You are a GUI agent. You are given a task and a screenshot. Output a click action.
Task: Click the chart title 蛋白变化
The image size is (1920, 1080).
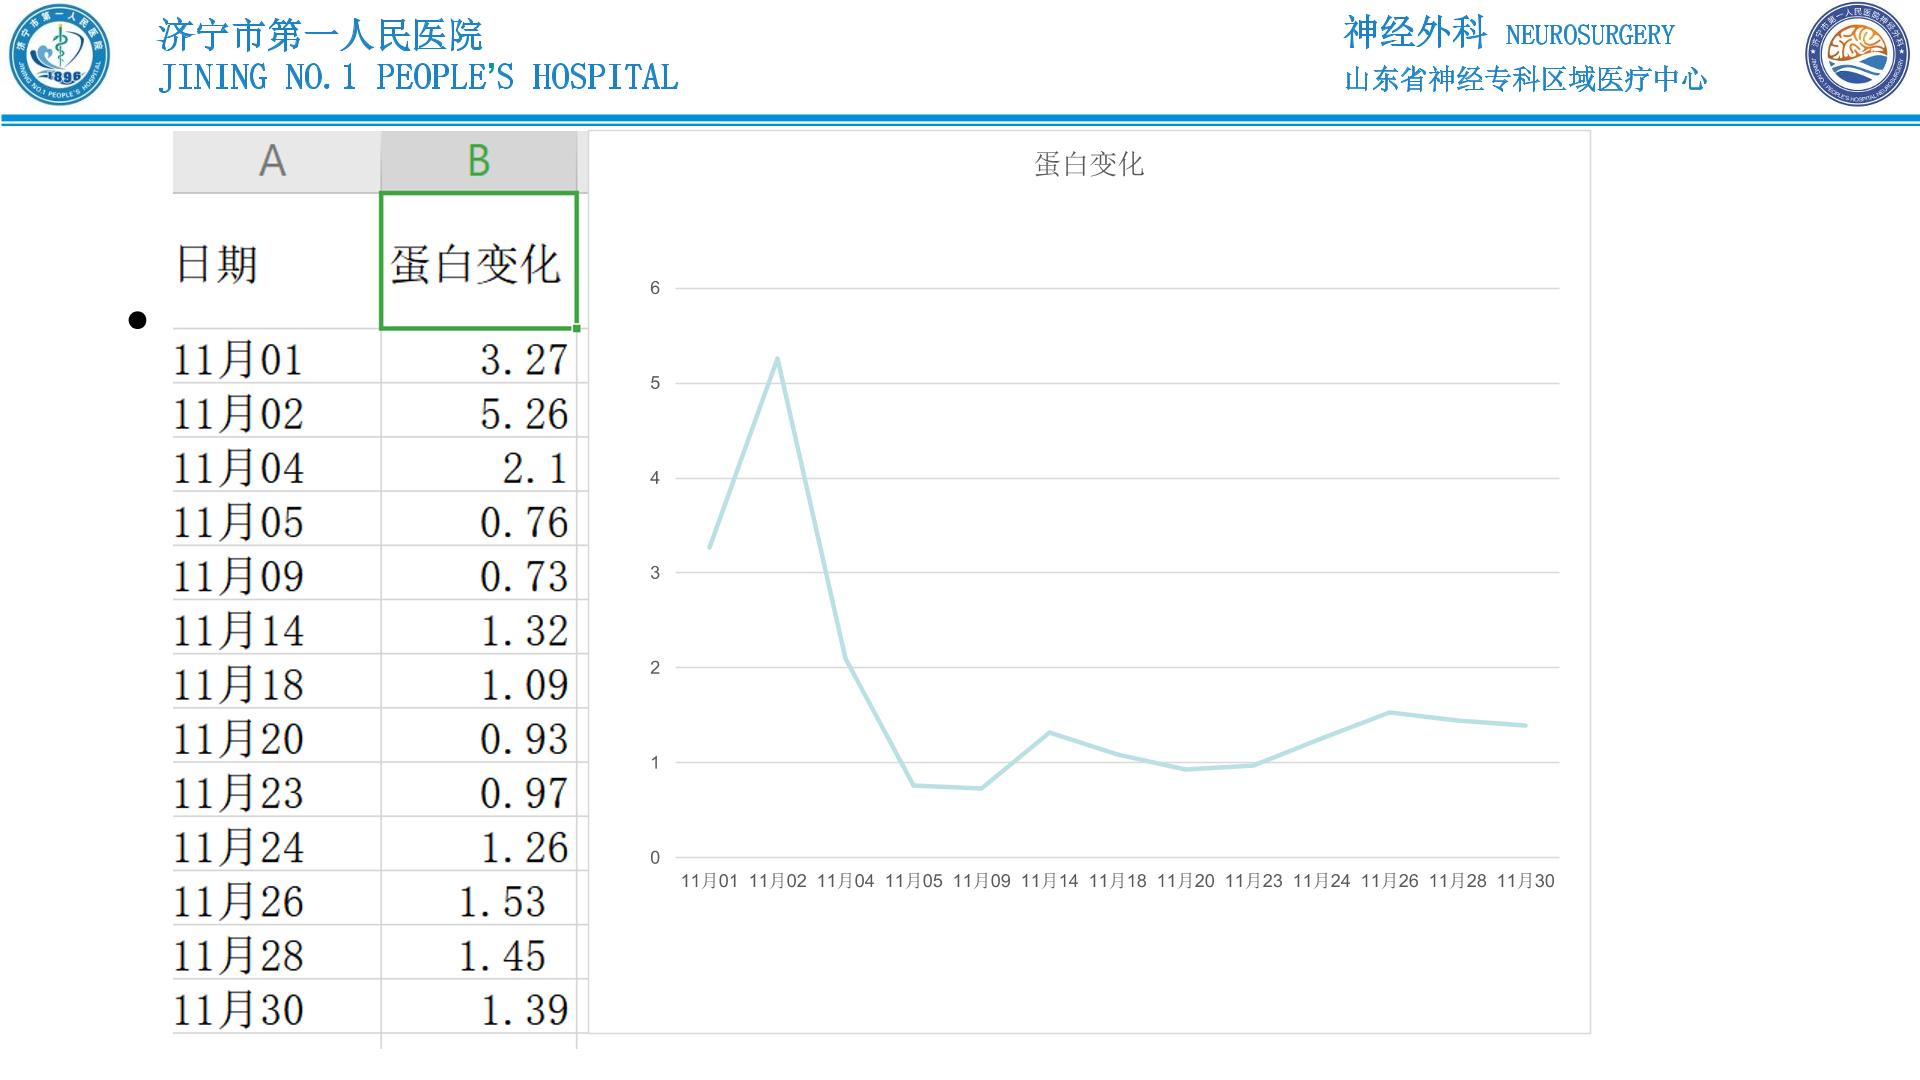pos(1089,164)
